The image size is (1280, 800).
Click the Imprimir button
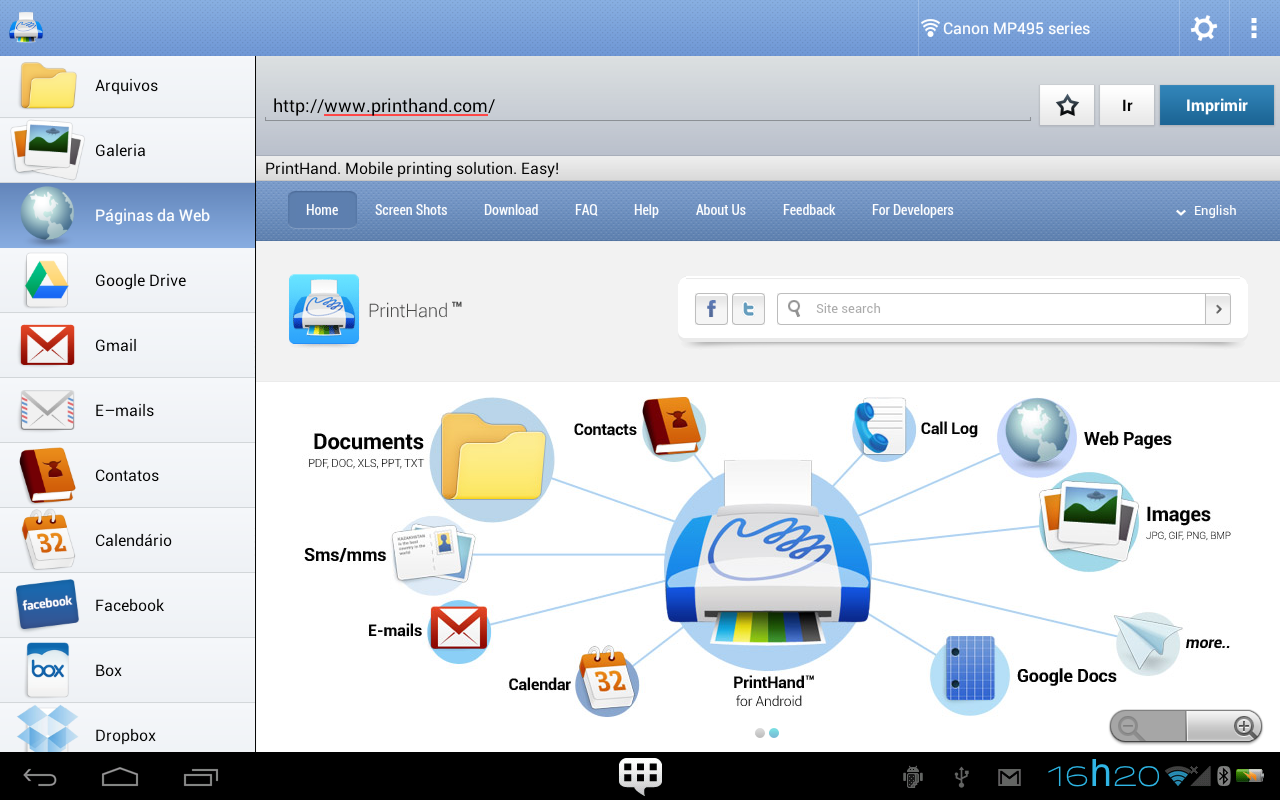point(1217,105)
